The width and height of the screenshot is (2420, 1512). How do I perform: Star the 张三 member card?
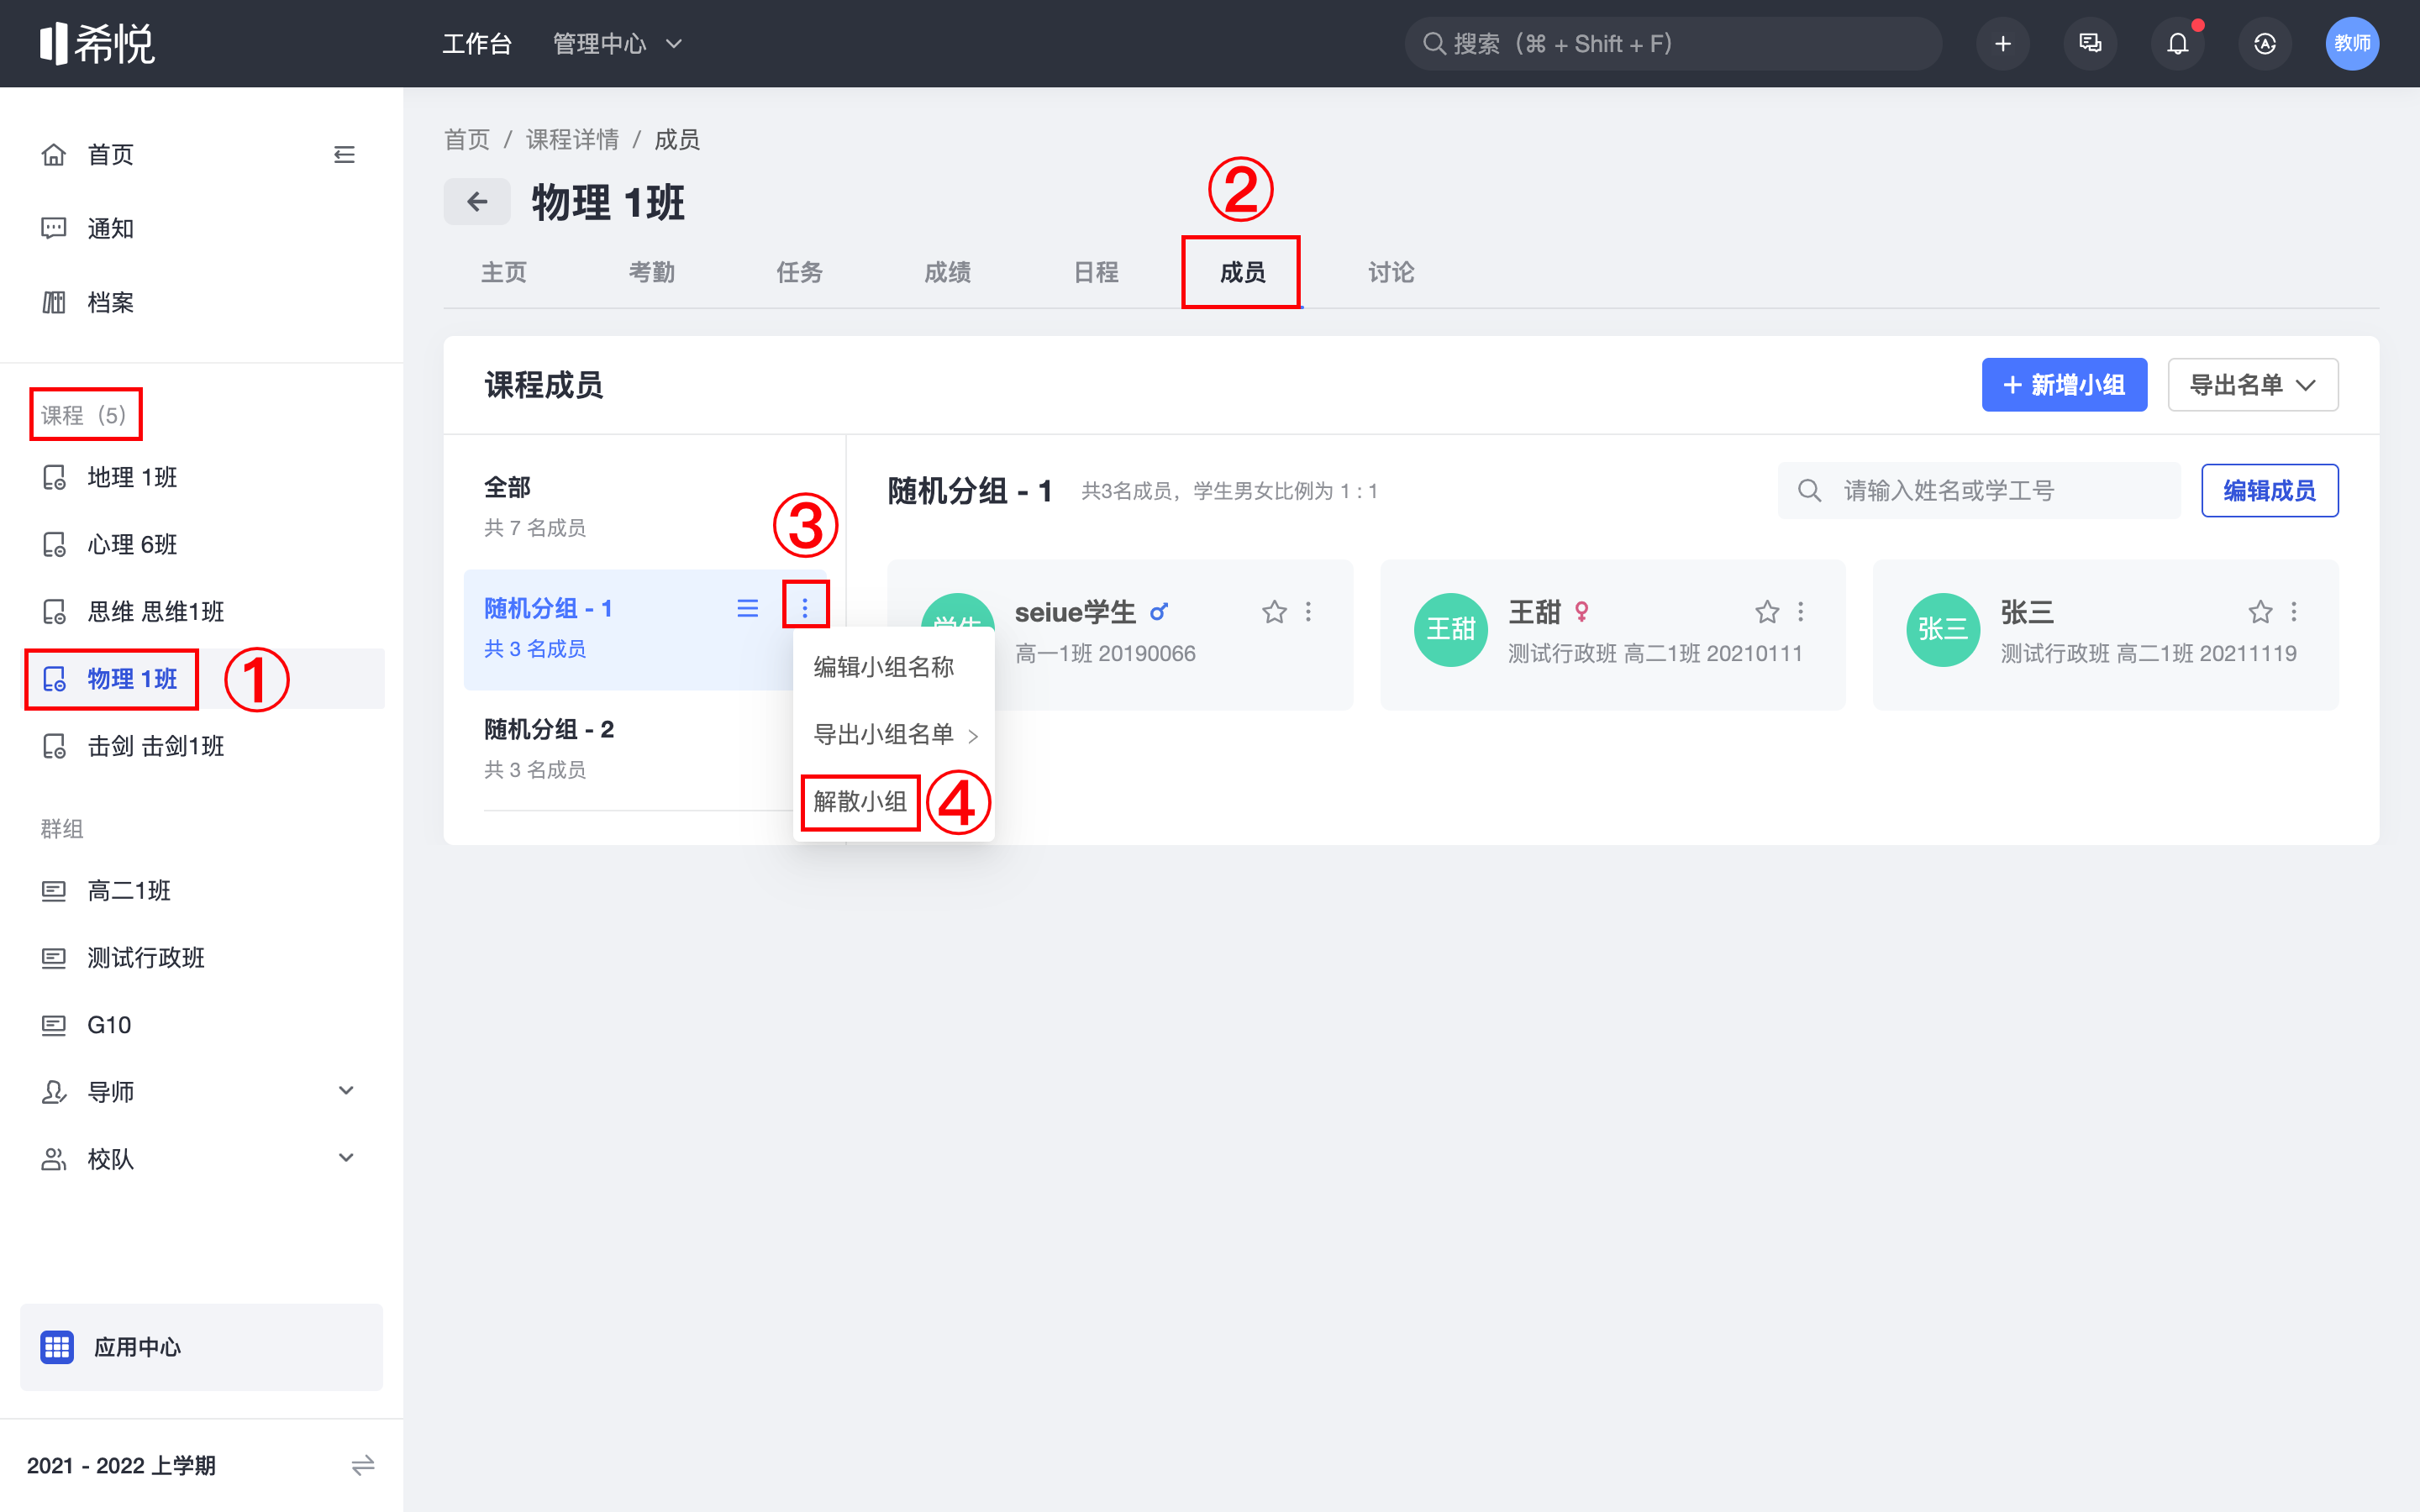point(2260,611)
